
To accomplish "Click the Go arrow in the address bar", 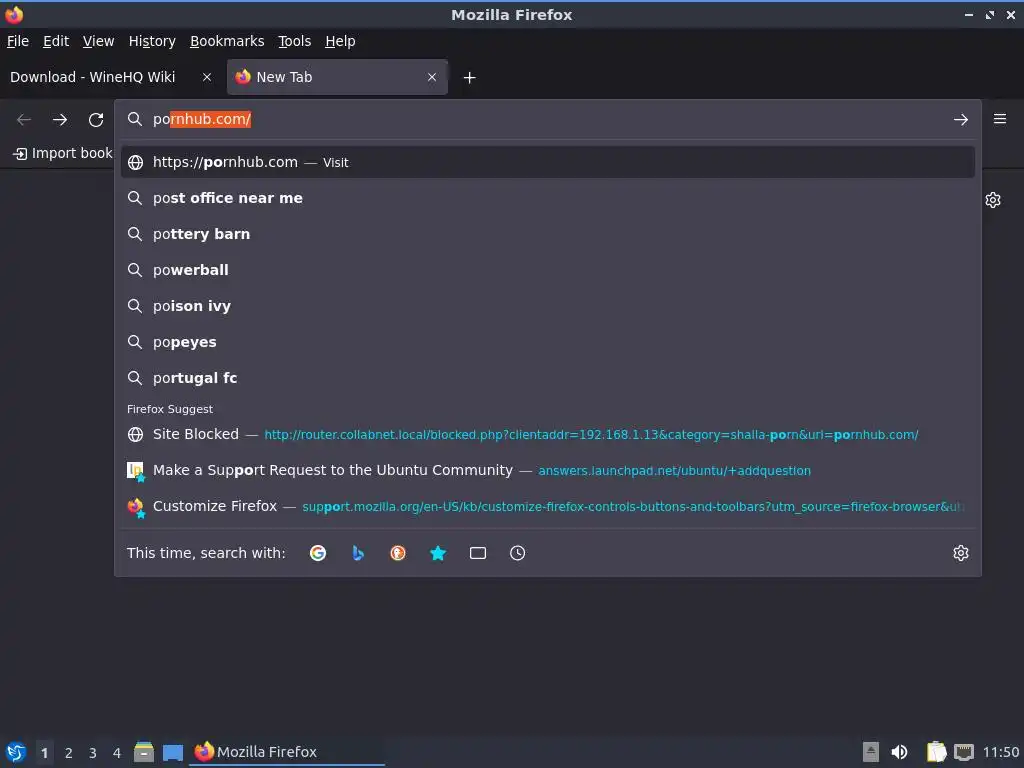I will pos(961,120).
